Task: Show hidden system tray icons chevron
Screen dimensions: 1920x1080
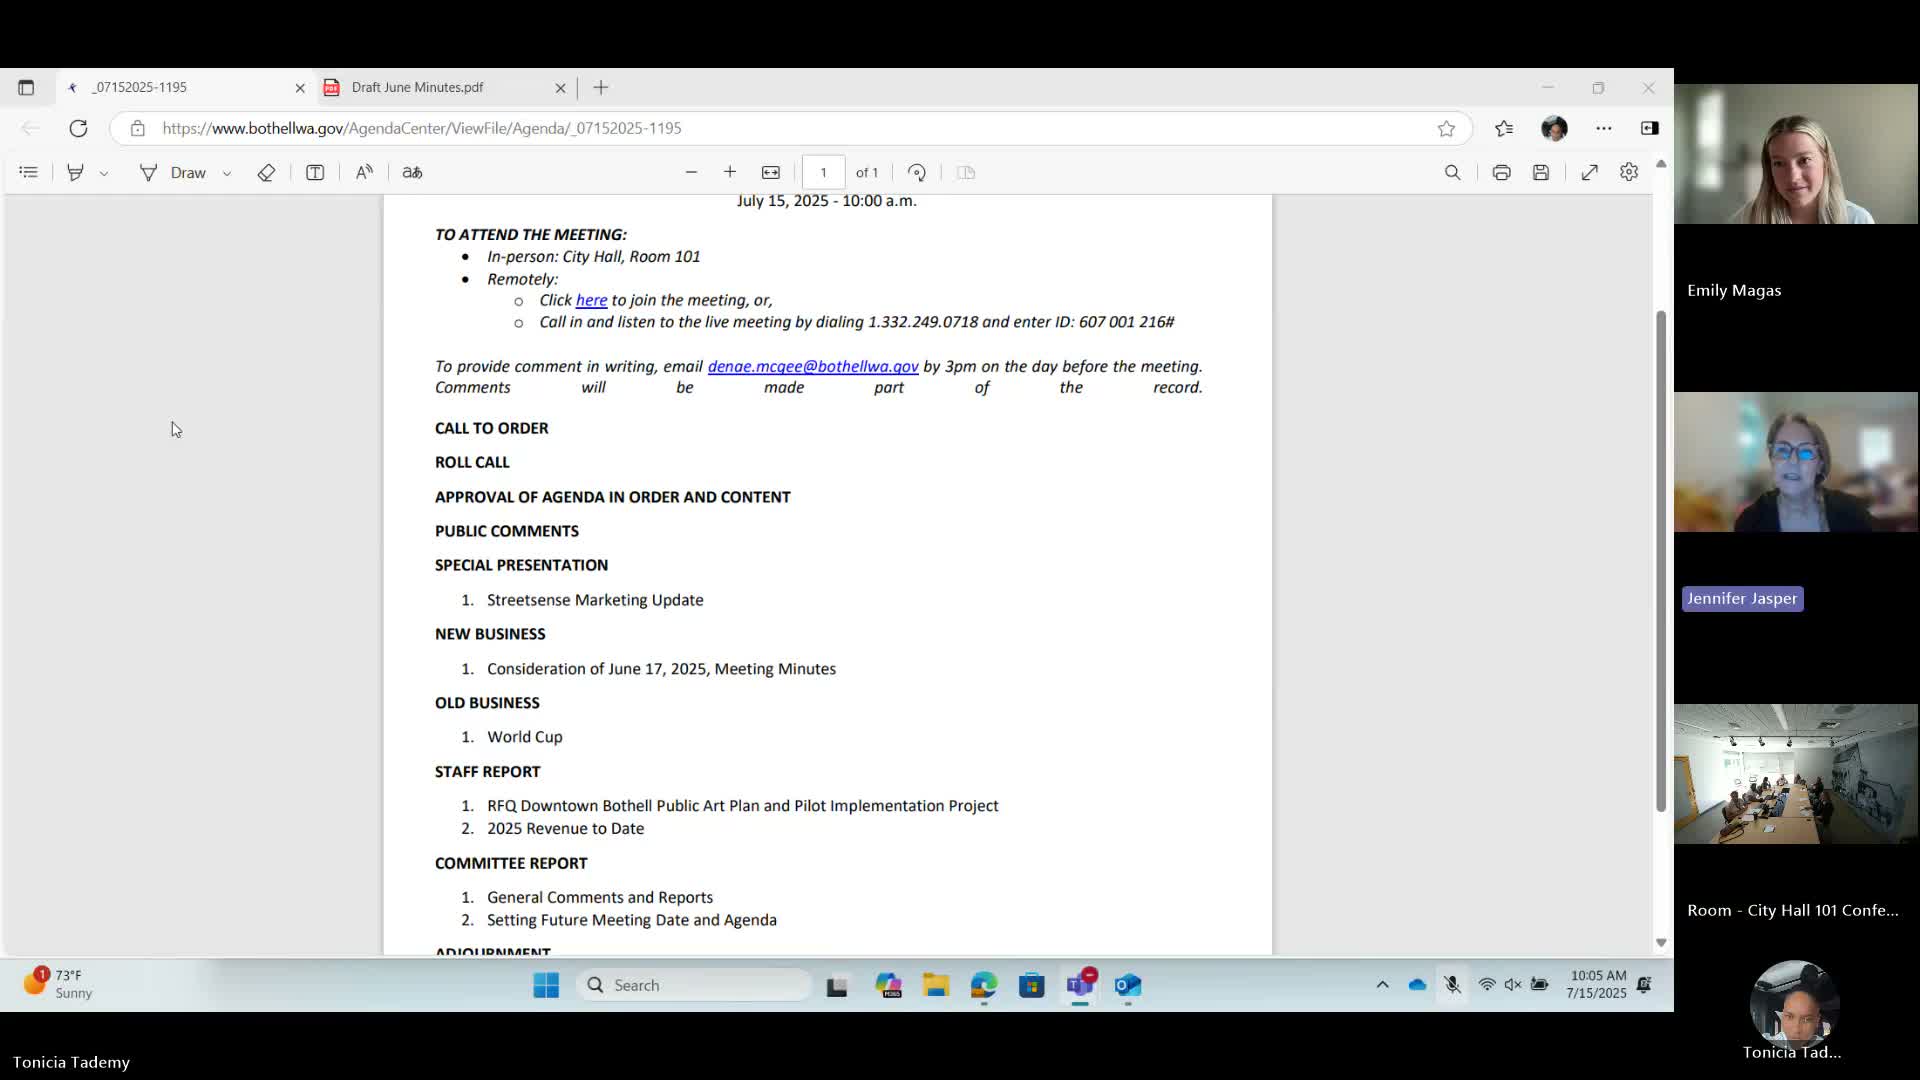Action: tap(1382, 985)
